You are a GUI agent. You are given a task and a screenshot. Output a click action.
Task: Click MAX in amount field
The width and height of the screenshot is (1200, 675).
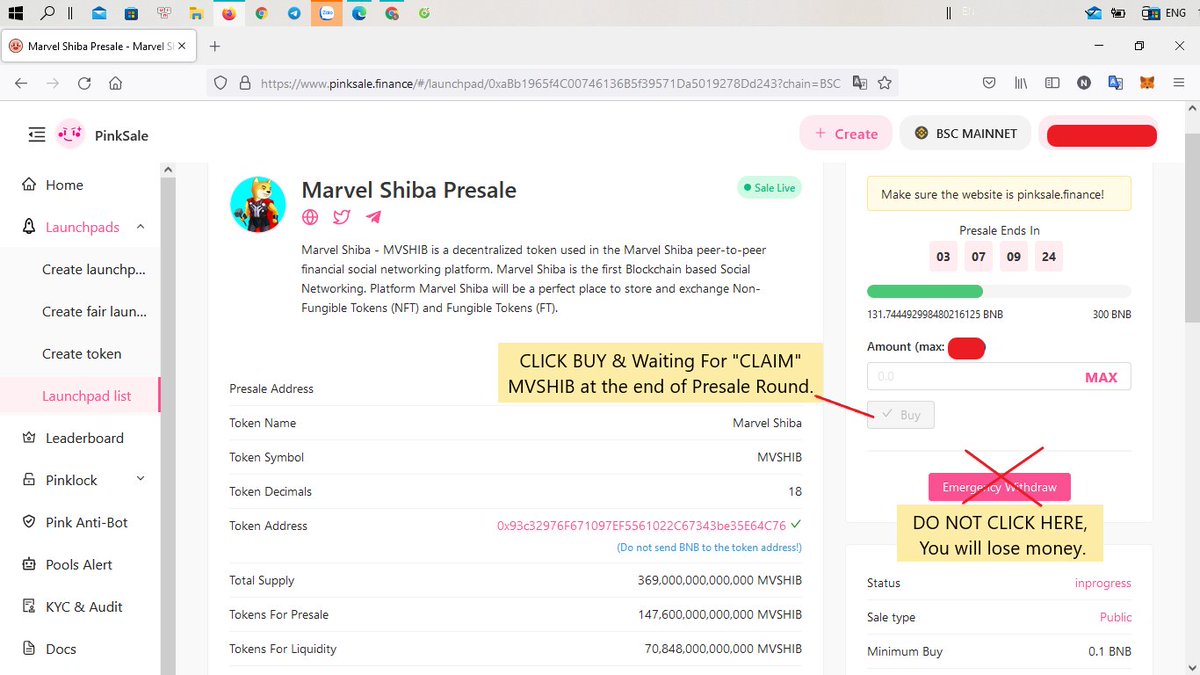[1101, 377]
